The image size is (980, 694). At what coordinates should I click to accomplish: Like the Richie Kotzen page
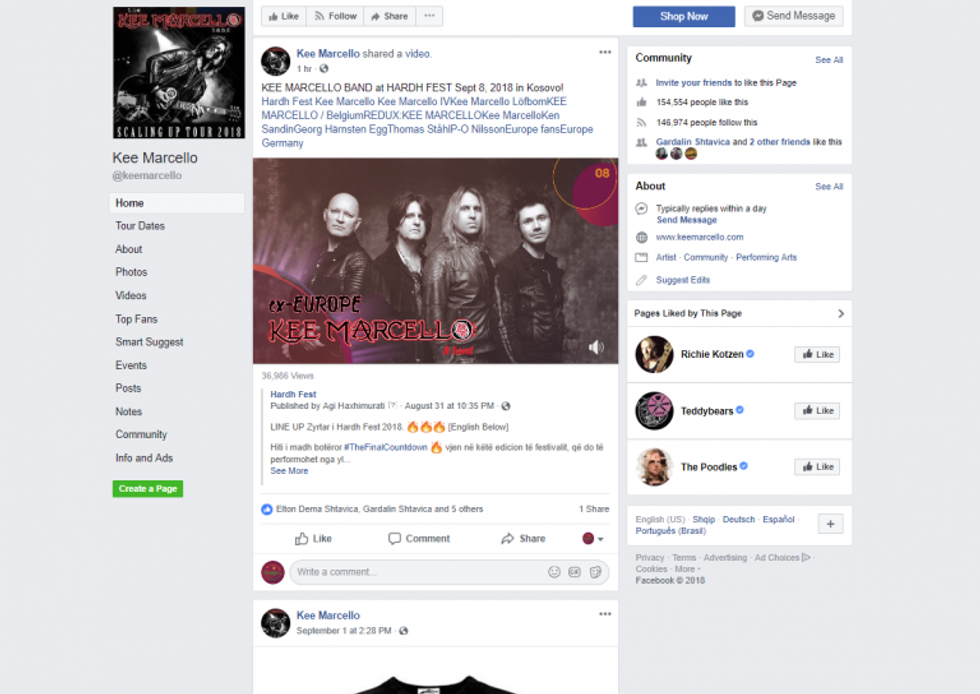pyautogui.click(x=818, y=355)
